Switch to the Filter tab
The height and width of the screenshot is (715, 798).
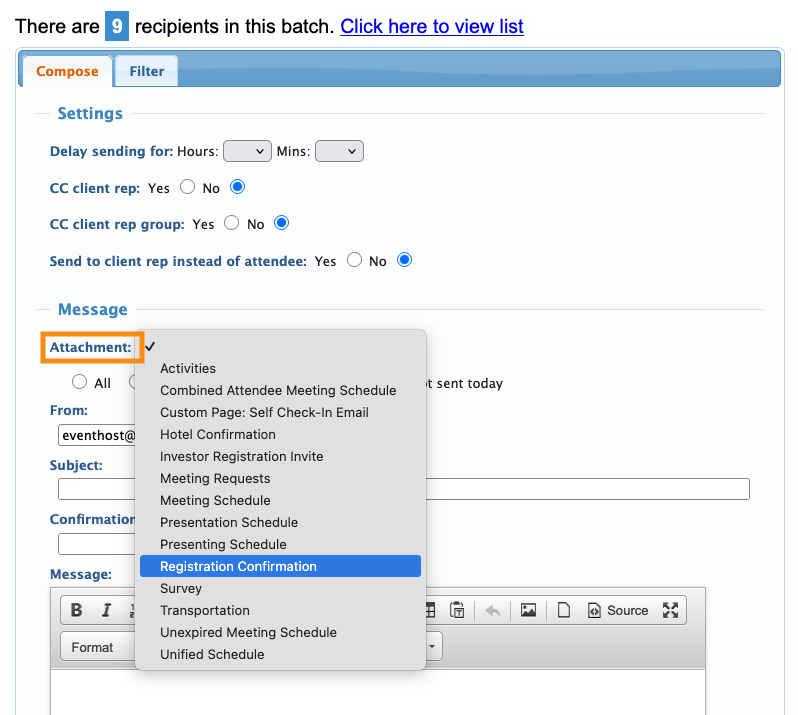(146, 72)
